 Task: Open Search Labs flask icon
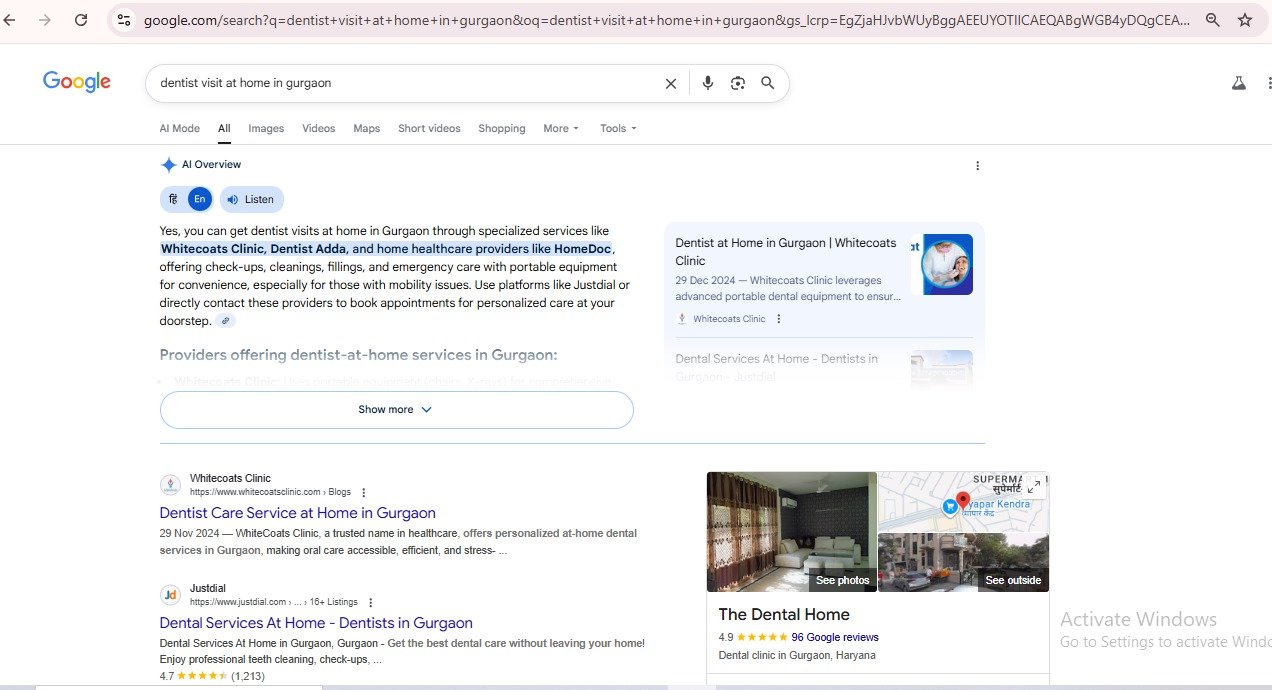[1239, 84]
